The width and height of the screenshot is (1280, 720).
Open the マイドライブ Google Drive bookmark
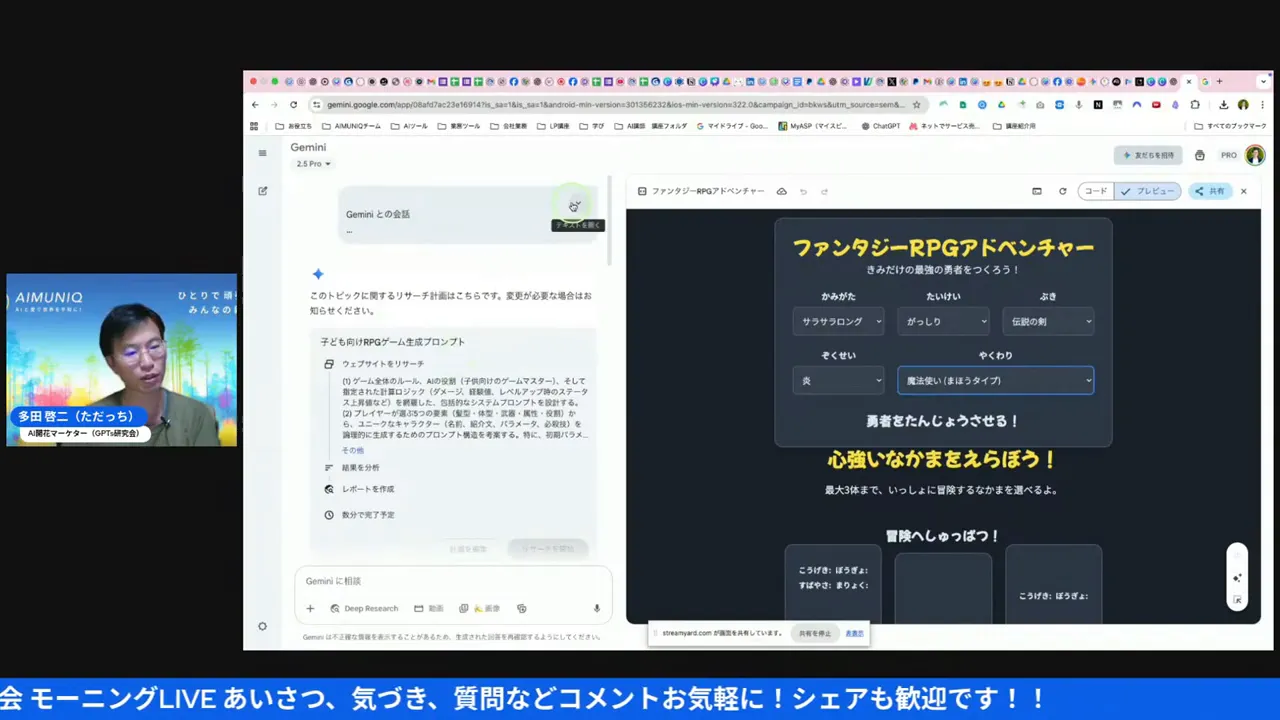[732, 126]
